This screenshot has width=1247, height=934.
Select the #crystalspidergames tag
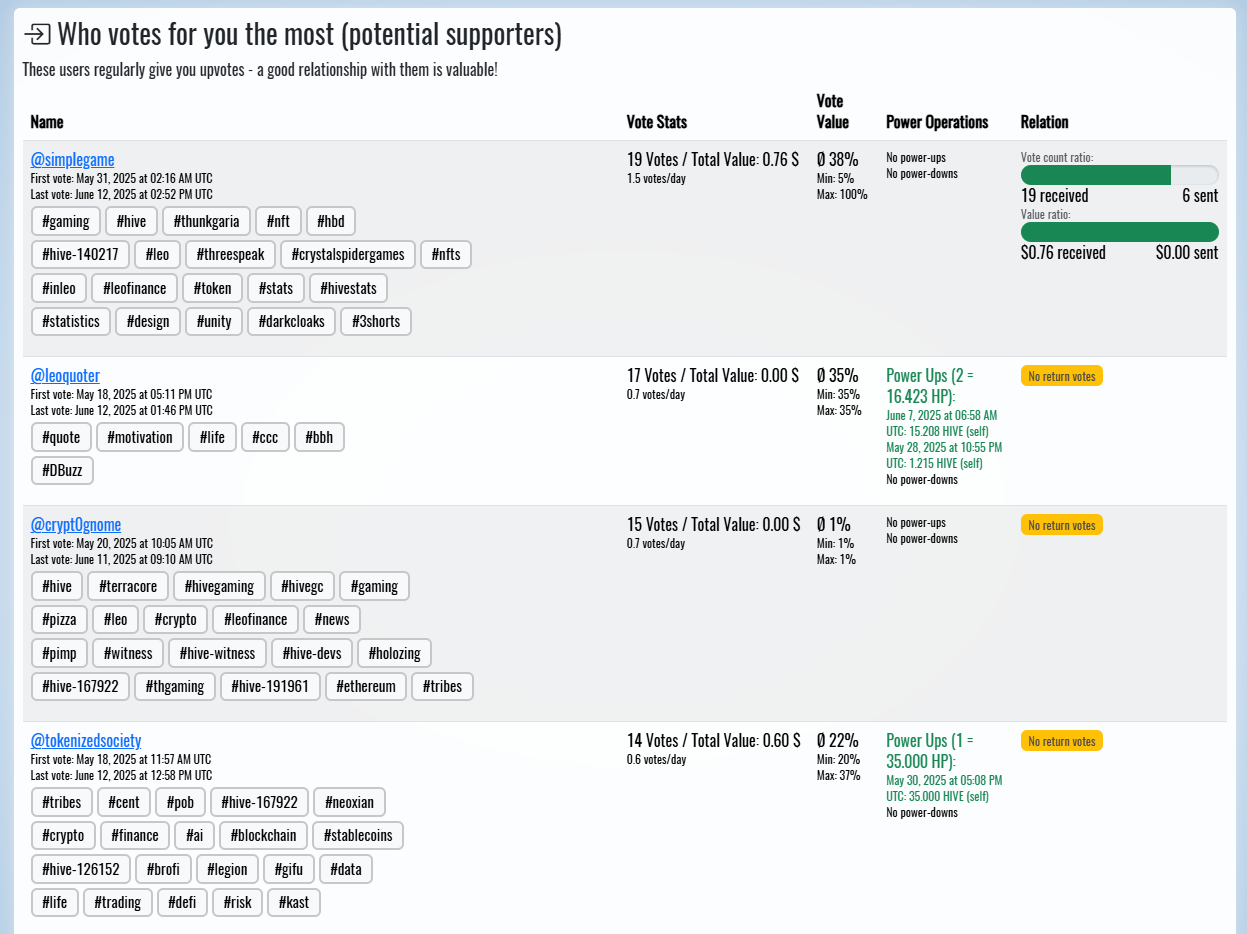point(348,254)
